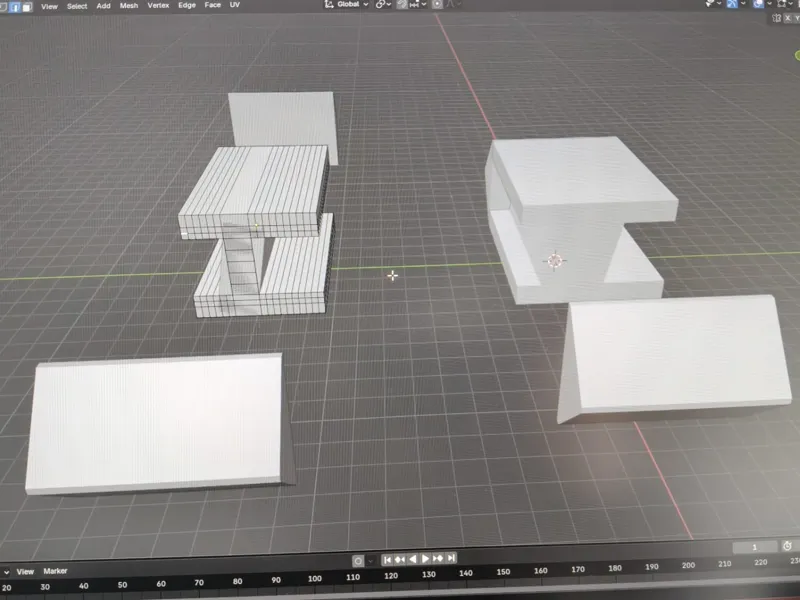
Task: Toggle the auto keying record button
Action: pos(358,561)
